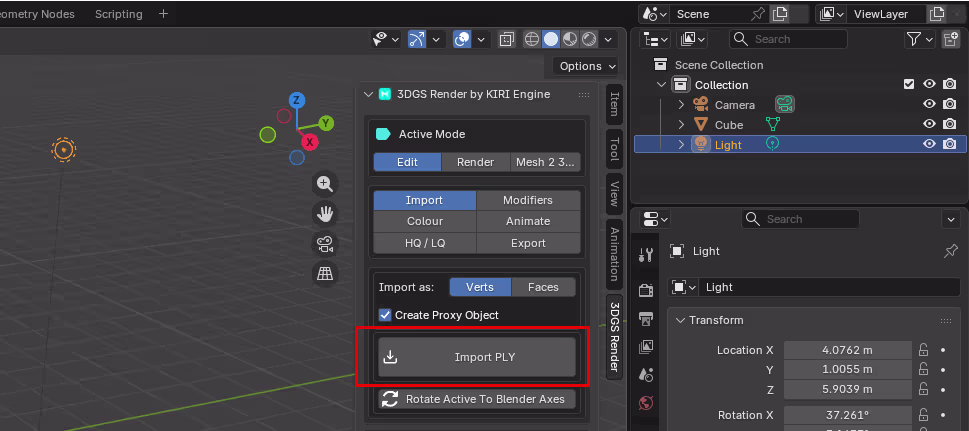Screen dimensions: 969x431
Task: Open the Options dropdown
Action: (588, 66)
